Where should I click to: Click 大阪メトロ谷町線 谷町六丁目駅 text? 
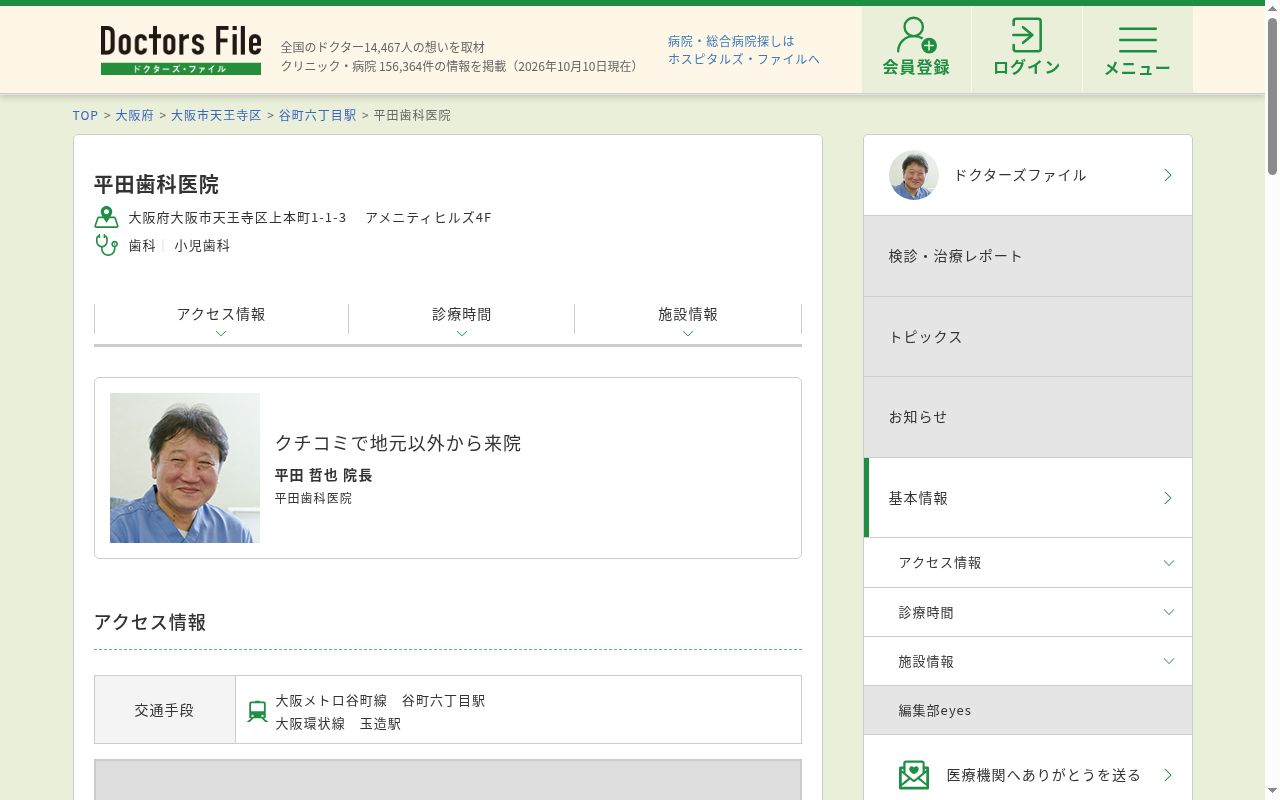[x=380, y=701]
